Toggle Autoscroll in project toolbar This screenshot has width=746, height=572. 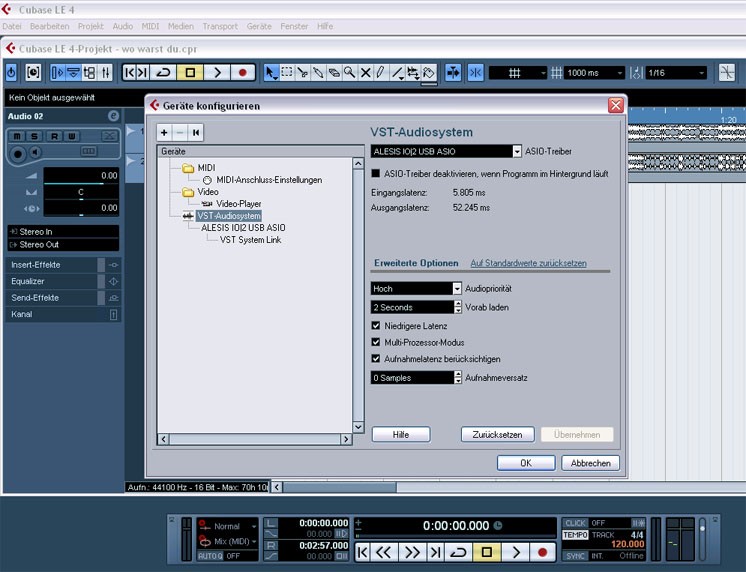click(453, 73)
